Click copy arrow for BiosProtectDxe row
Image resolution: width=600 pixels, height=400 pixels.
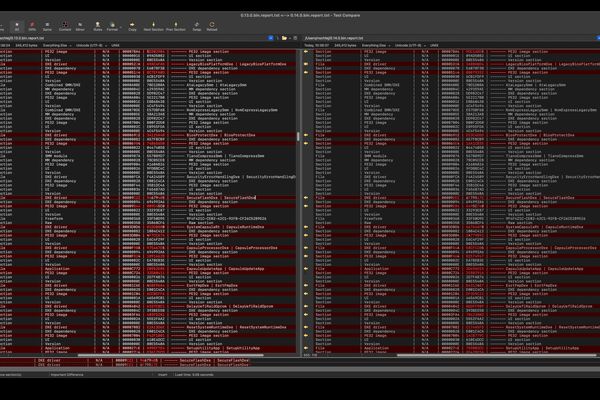306,135
